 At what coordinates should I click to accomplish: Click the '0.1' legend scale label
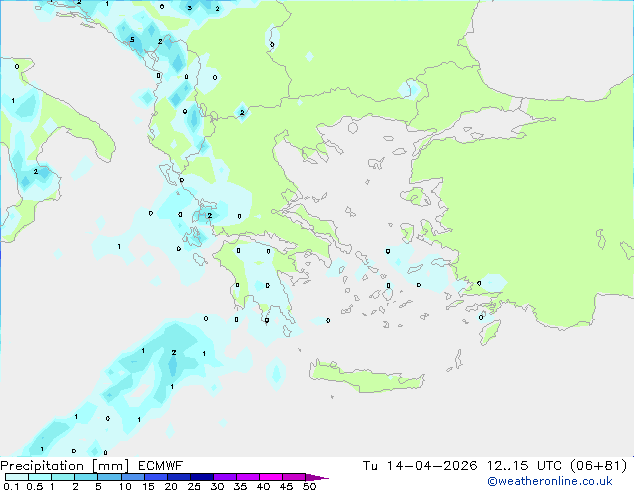(x=11, y=486)
